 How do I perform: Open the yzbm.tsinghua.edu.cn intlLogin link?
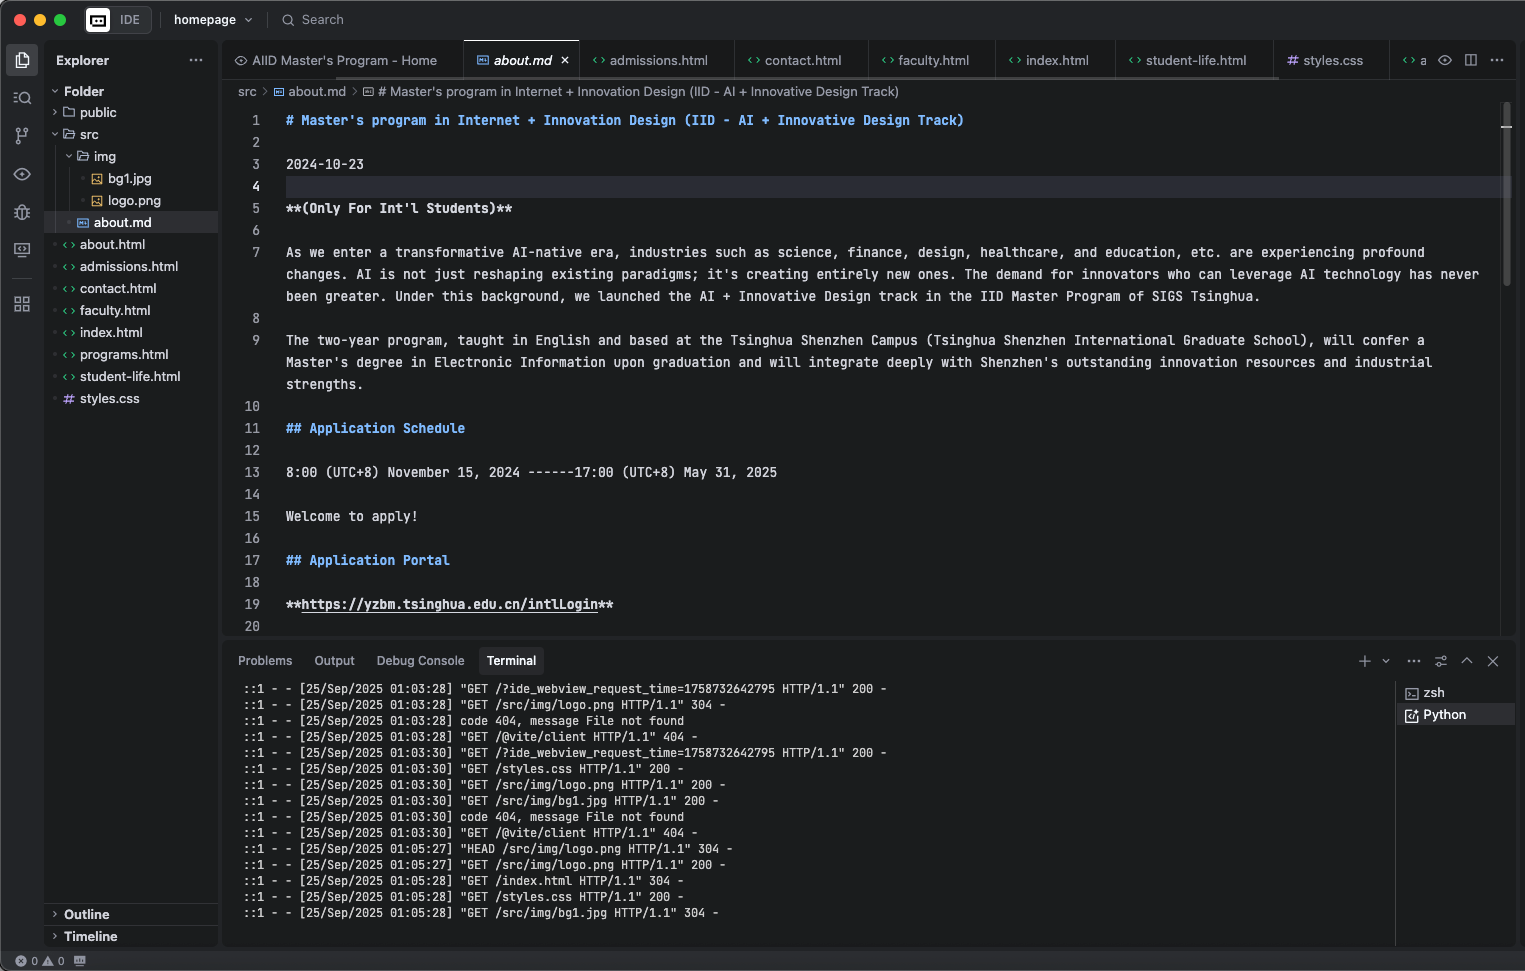[x=449, y=605]
